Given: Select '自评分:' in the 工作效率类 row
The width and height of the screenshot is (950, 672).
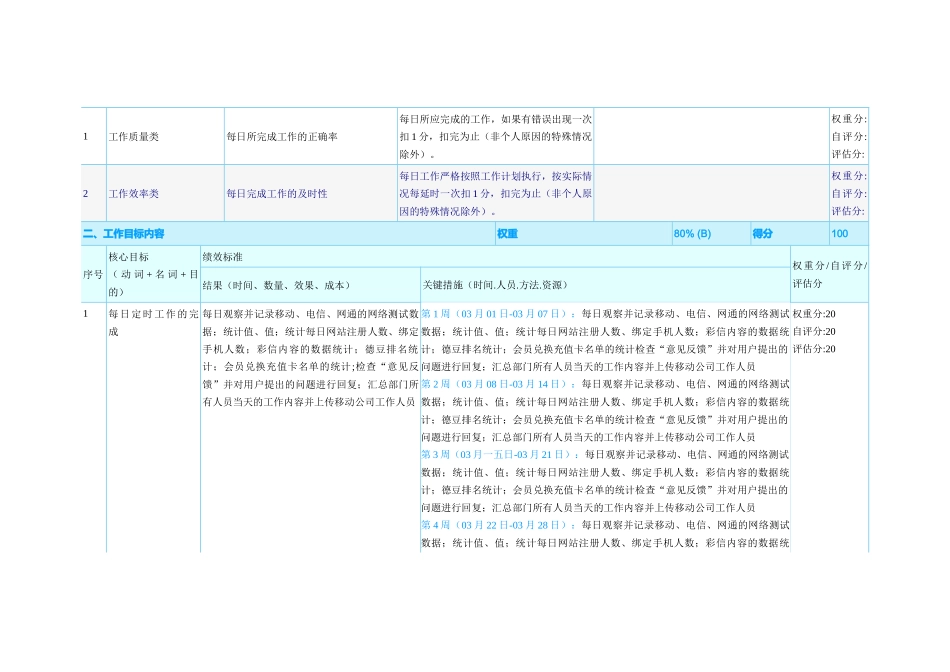Looking at the screenshot, I should coord(849,194).
